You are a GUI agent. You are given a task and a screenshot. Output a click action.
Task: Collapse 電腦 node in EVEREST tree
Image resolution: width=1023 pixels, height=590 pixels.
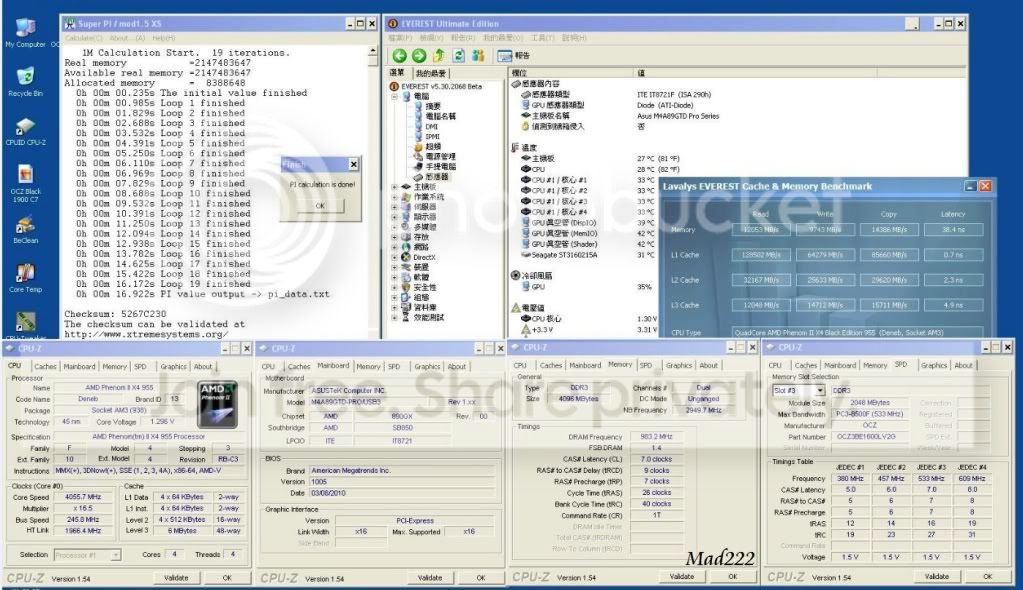(x=395, y=97)
